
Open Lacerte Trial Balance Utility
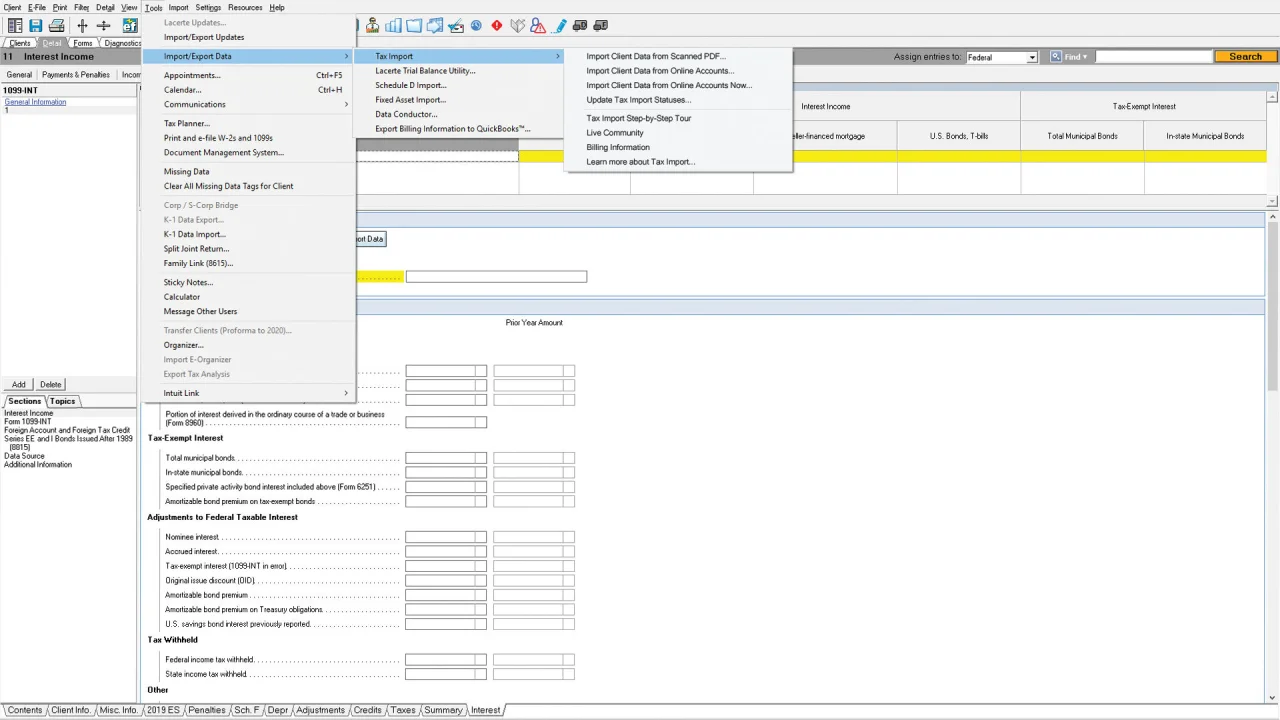pos(425,71)
